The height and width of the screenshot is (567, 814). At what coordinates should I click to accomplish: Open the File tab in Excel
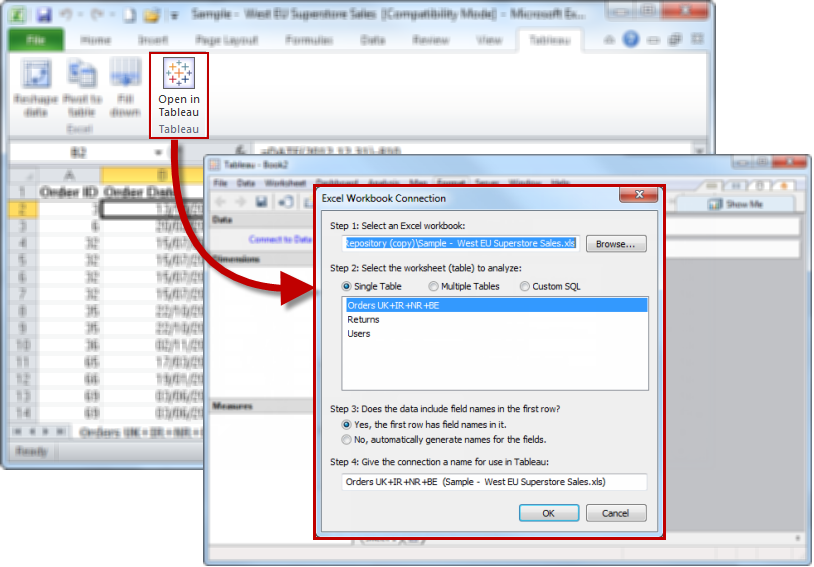point(36,40)
